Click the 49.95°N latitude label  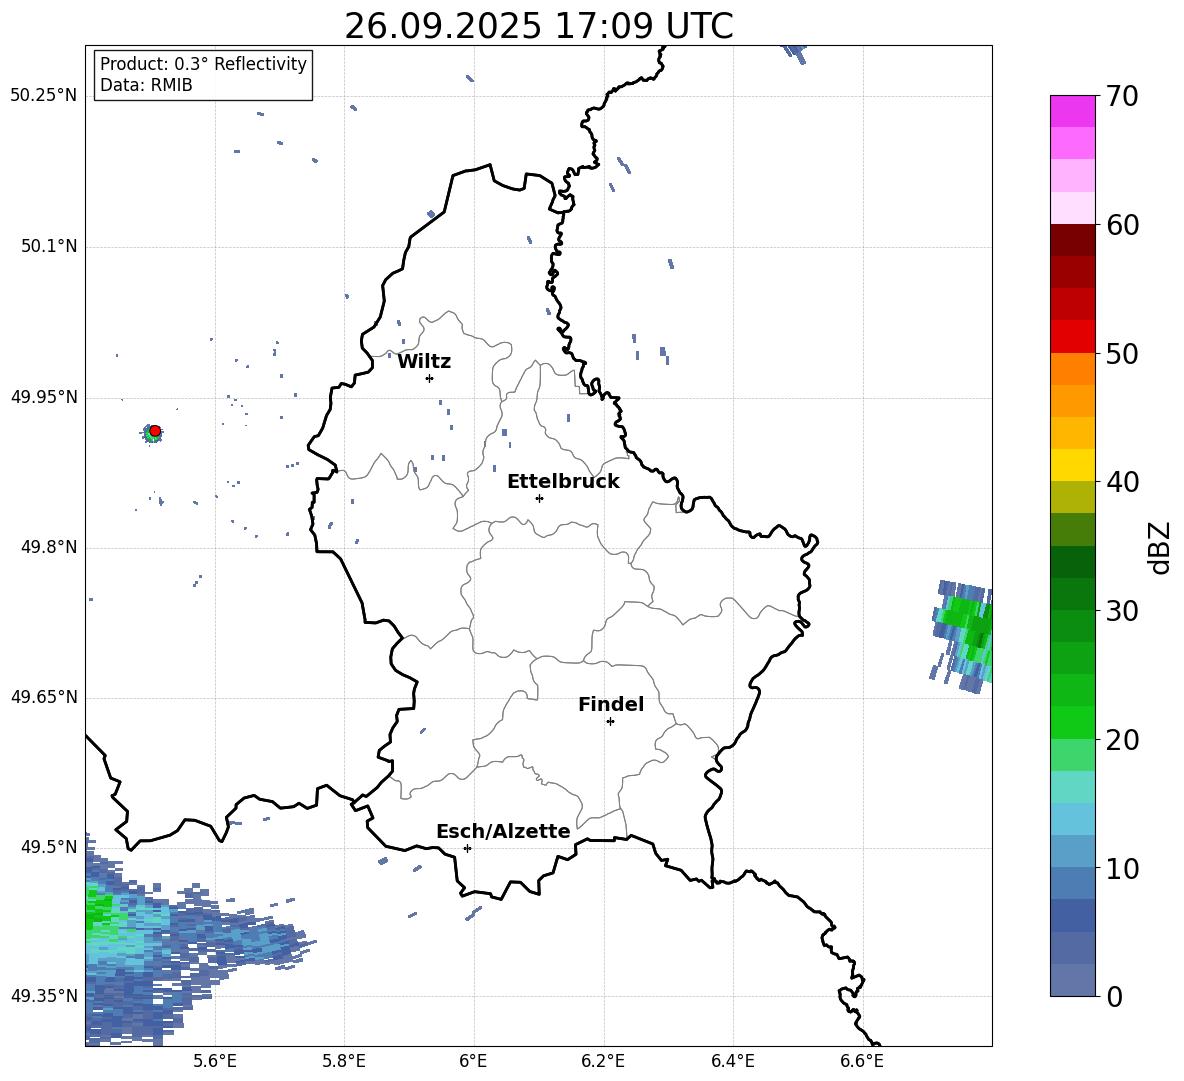[44, 397]
